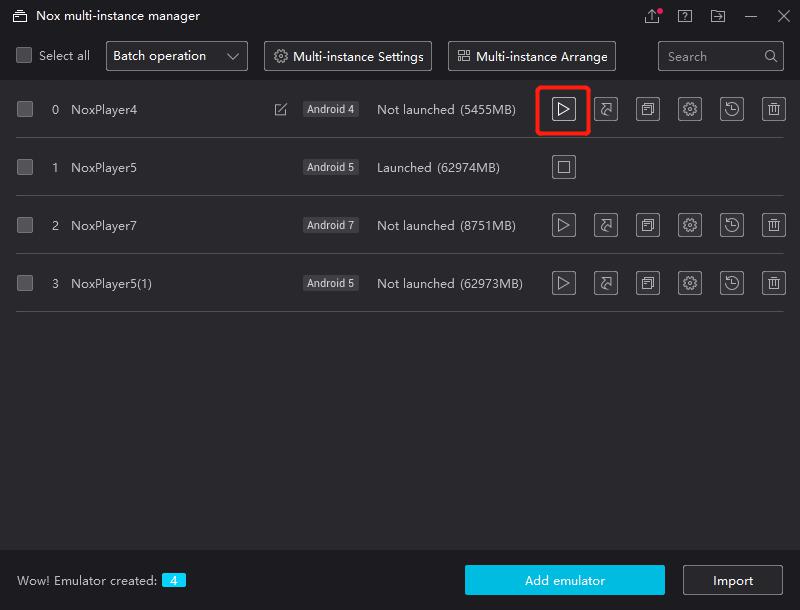
Task: Open the help question mark icon
Action: 685,16
